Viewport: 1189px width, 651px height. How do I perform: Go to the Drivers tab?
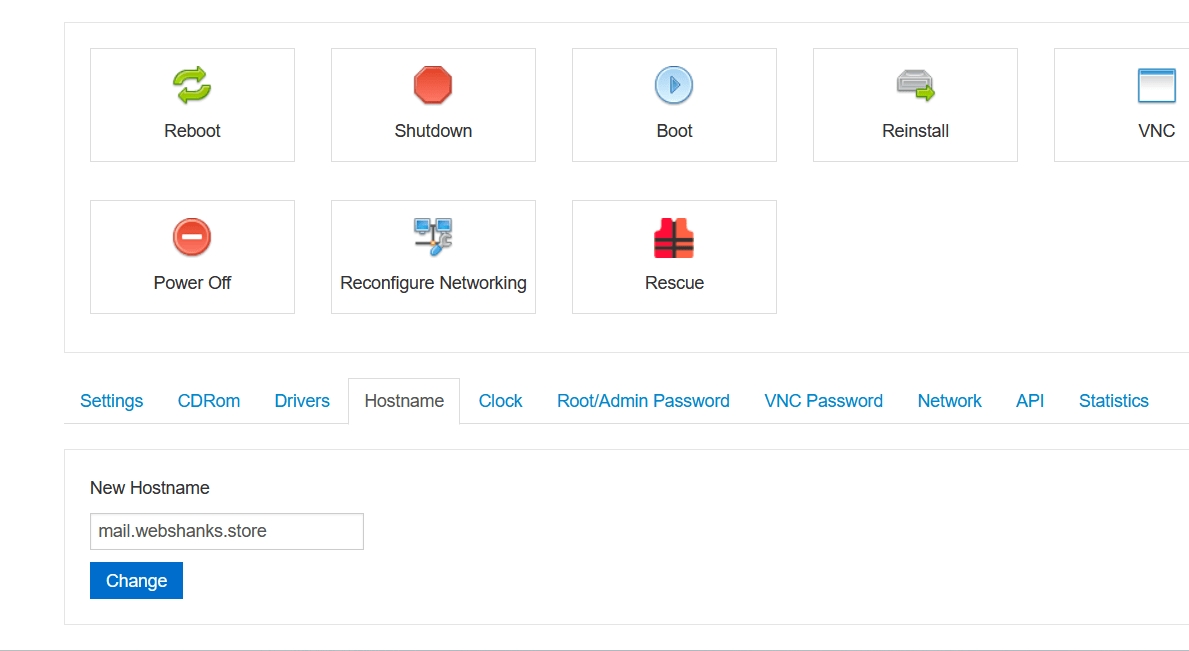coord(302,401)
